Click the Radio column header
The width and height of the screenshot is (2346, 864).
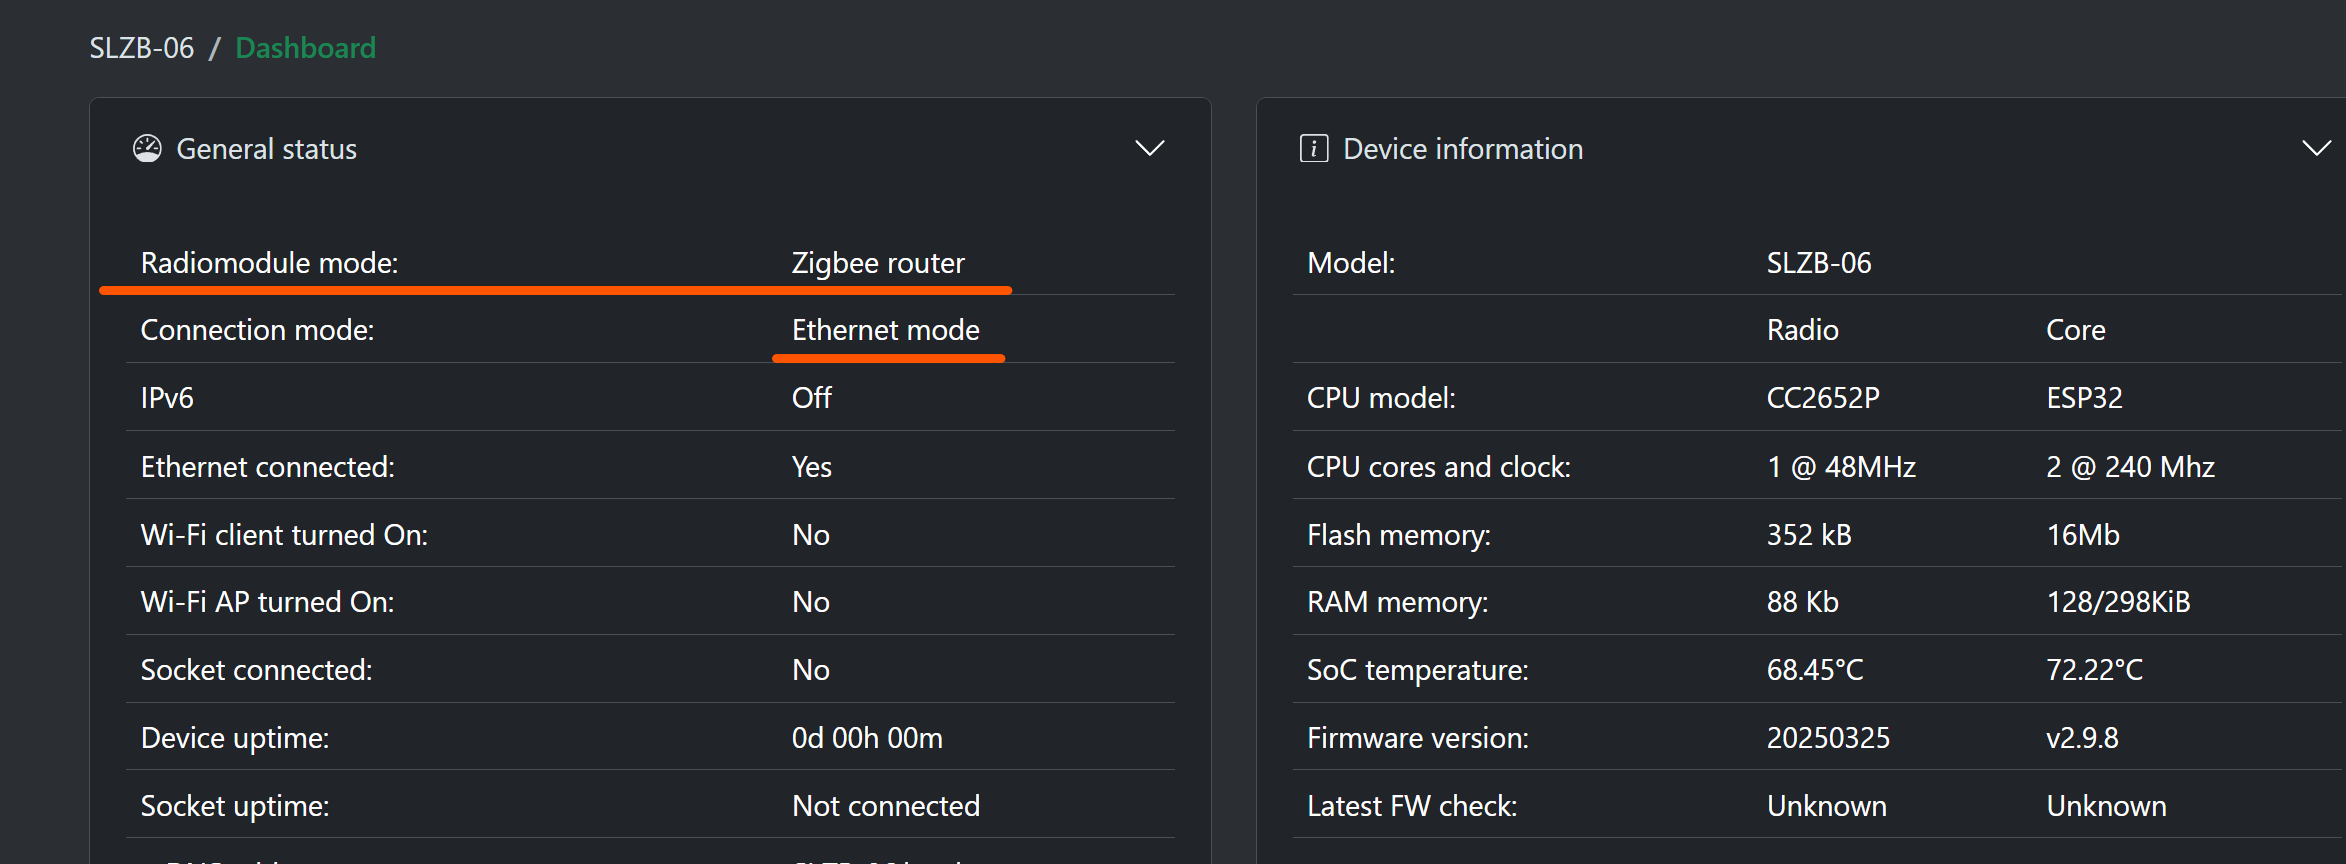pyautogui.click(x=1802, y=330)
